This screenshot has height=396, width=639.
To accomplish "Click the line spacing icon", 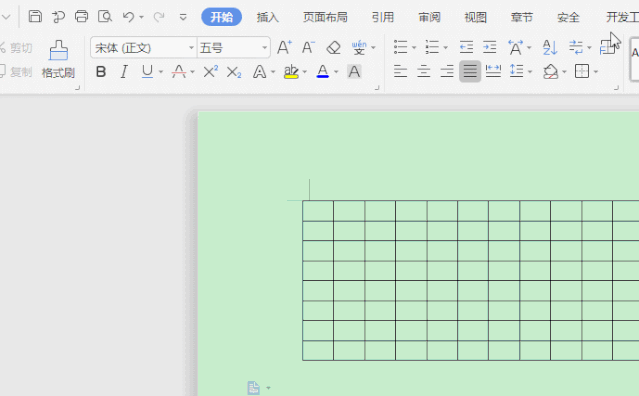I will (516, 72).
